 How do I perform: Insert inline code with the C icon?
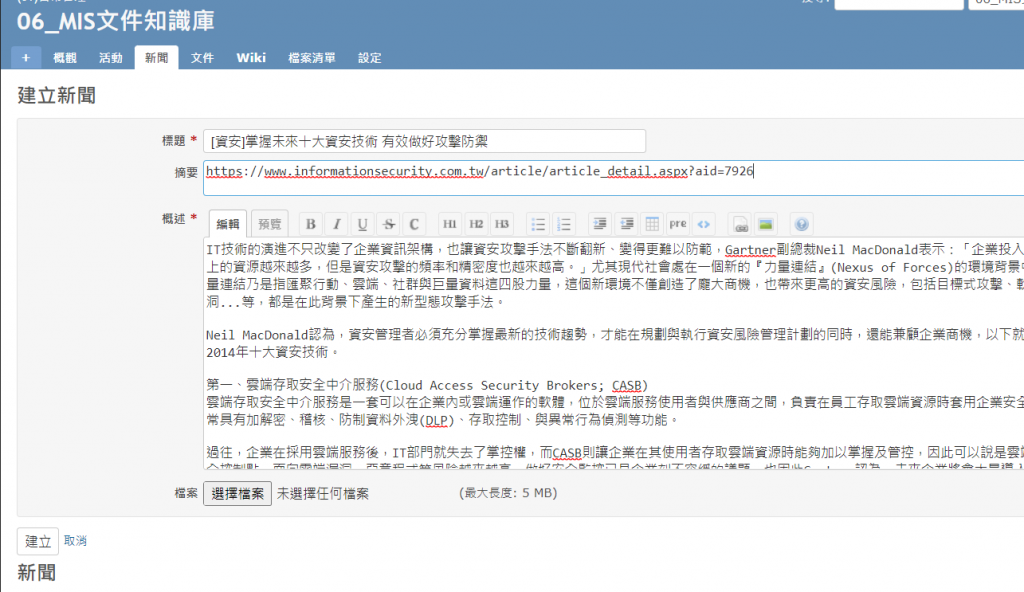pos(414,224)
